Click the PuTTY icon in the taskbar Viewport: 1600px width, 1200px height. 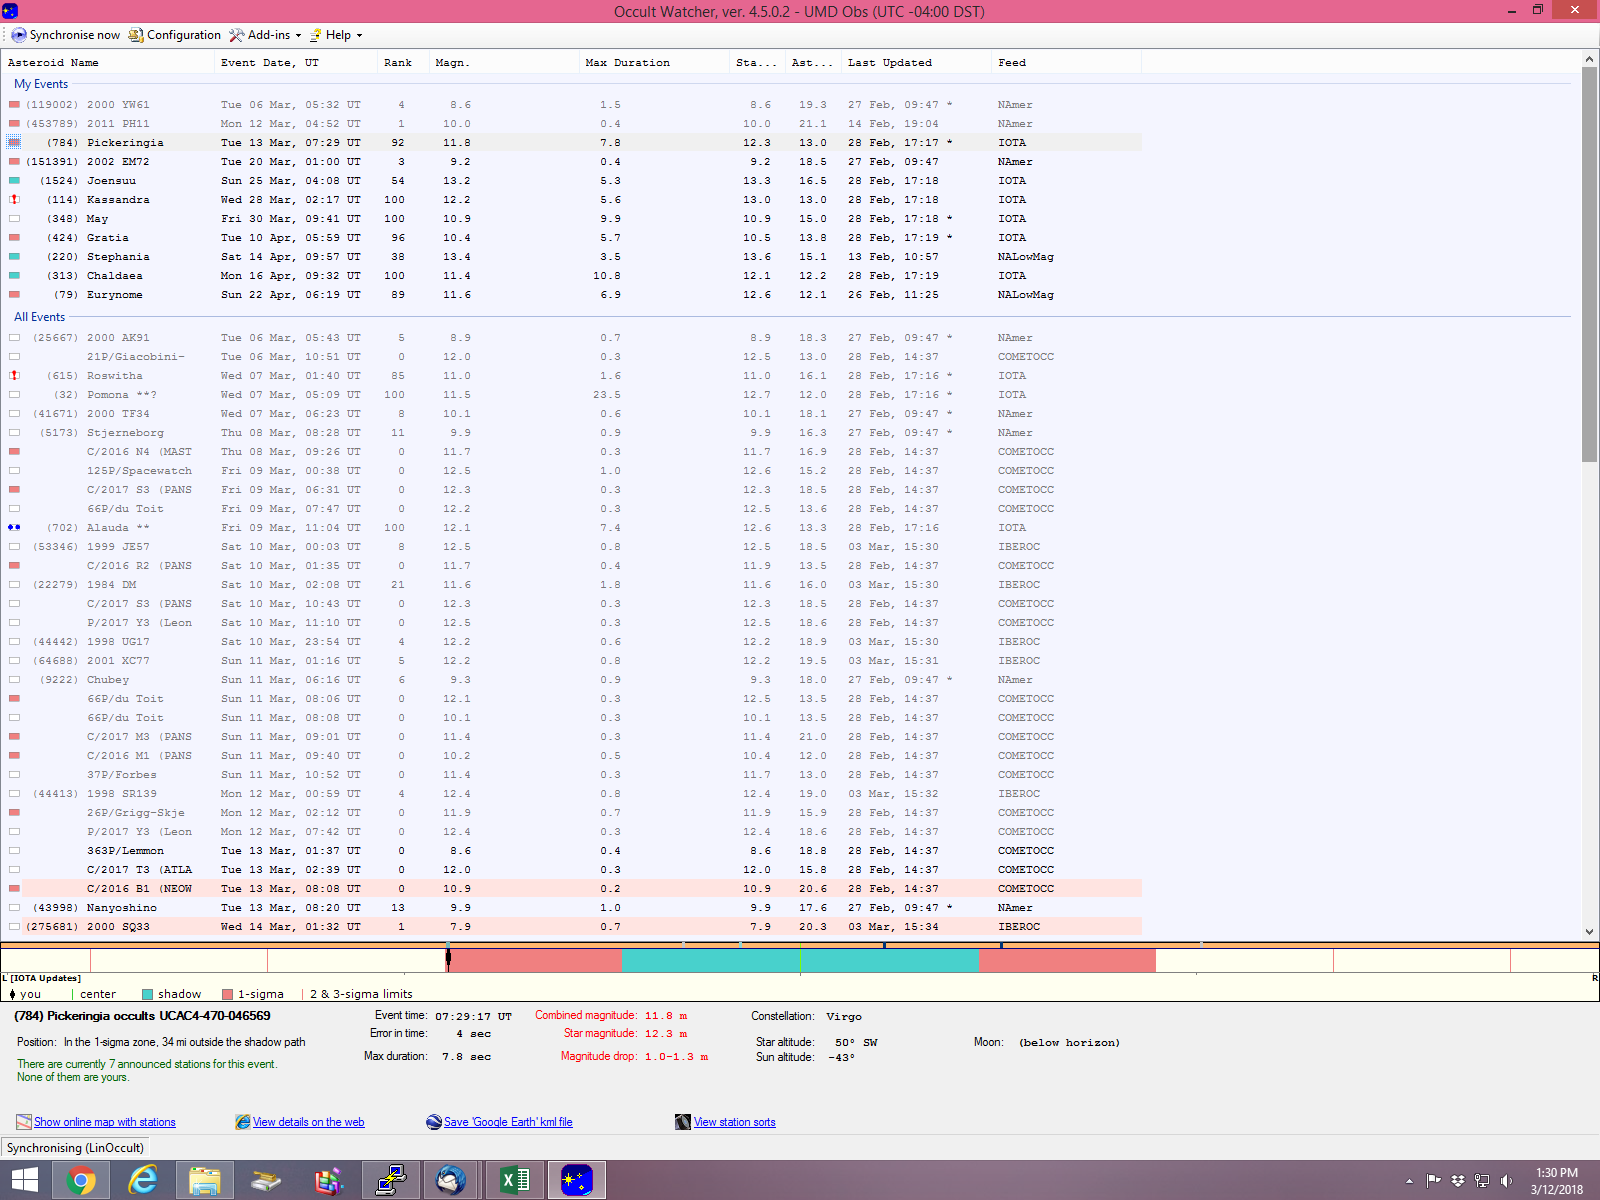pyautogui.click(x=391, y=1181)
